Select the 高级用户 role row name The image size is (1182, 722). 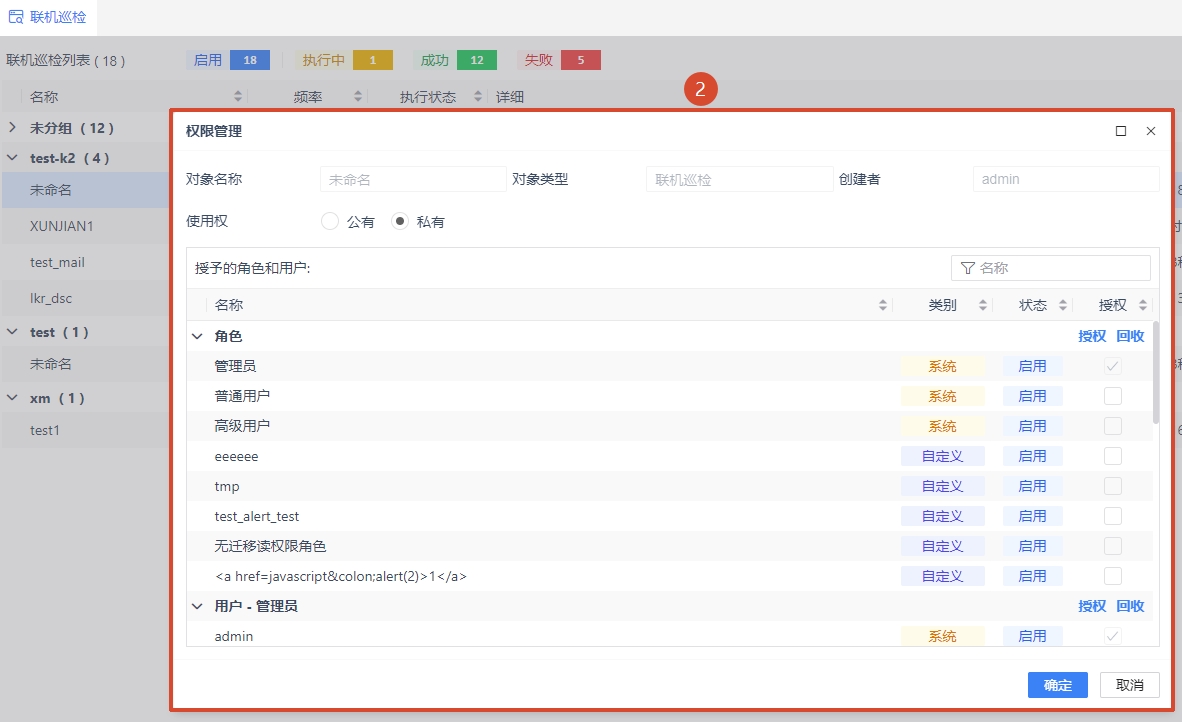click(x=242, y=426)
